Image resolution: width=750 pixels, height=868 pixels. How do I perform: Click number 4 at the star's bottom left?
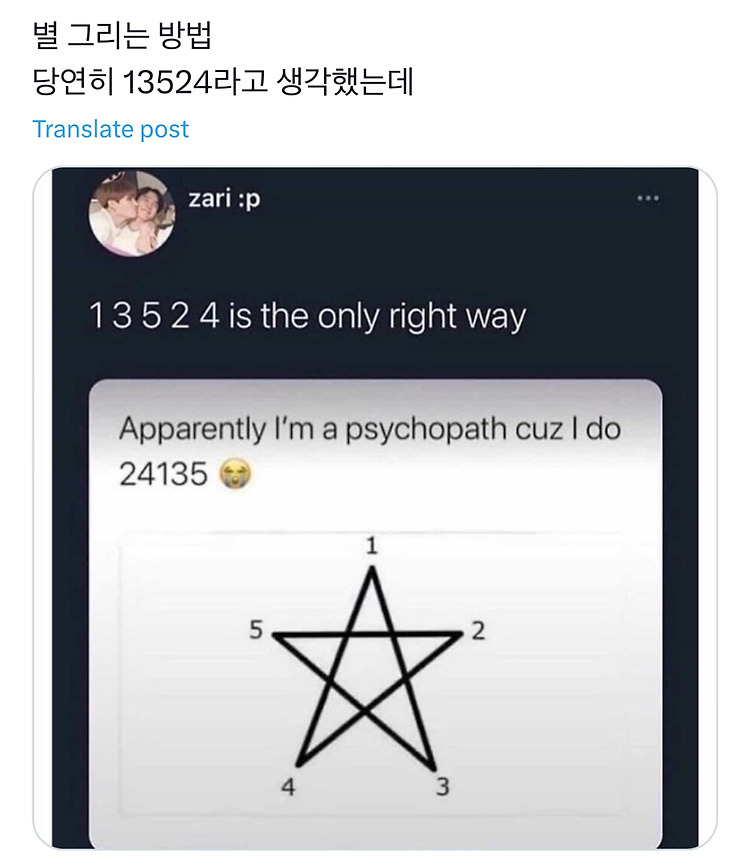coord(288,786)
